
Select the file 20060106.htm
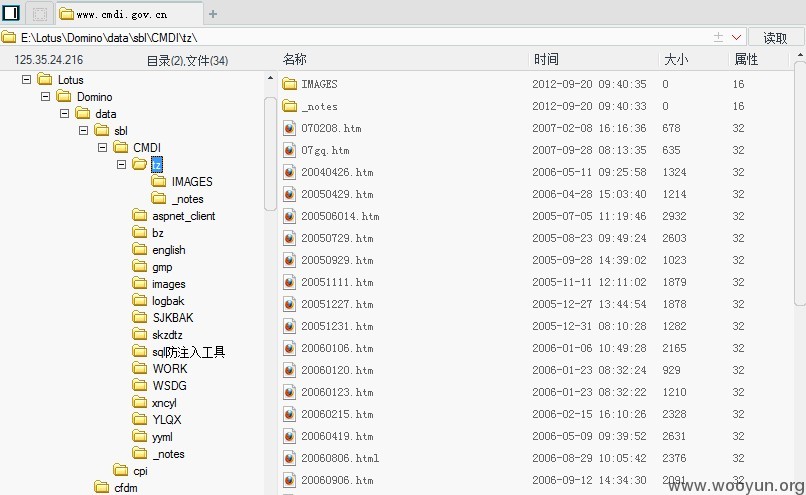[337, 349]
